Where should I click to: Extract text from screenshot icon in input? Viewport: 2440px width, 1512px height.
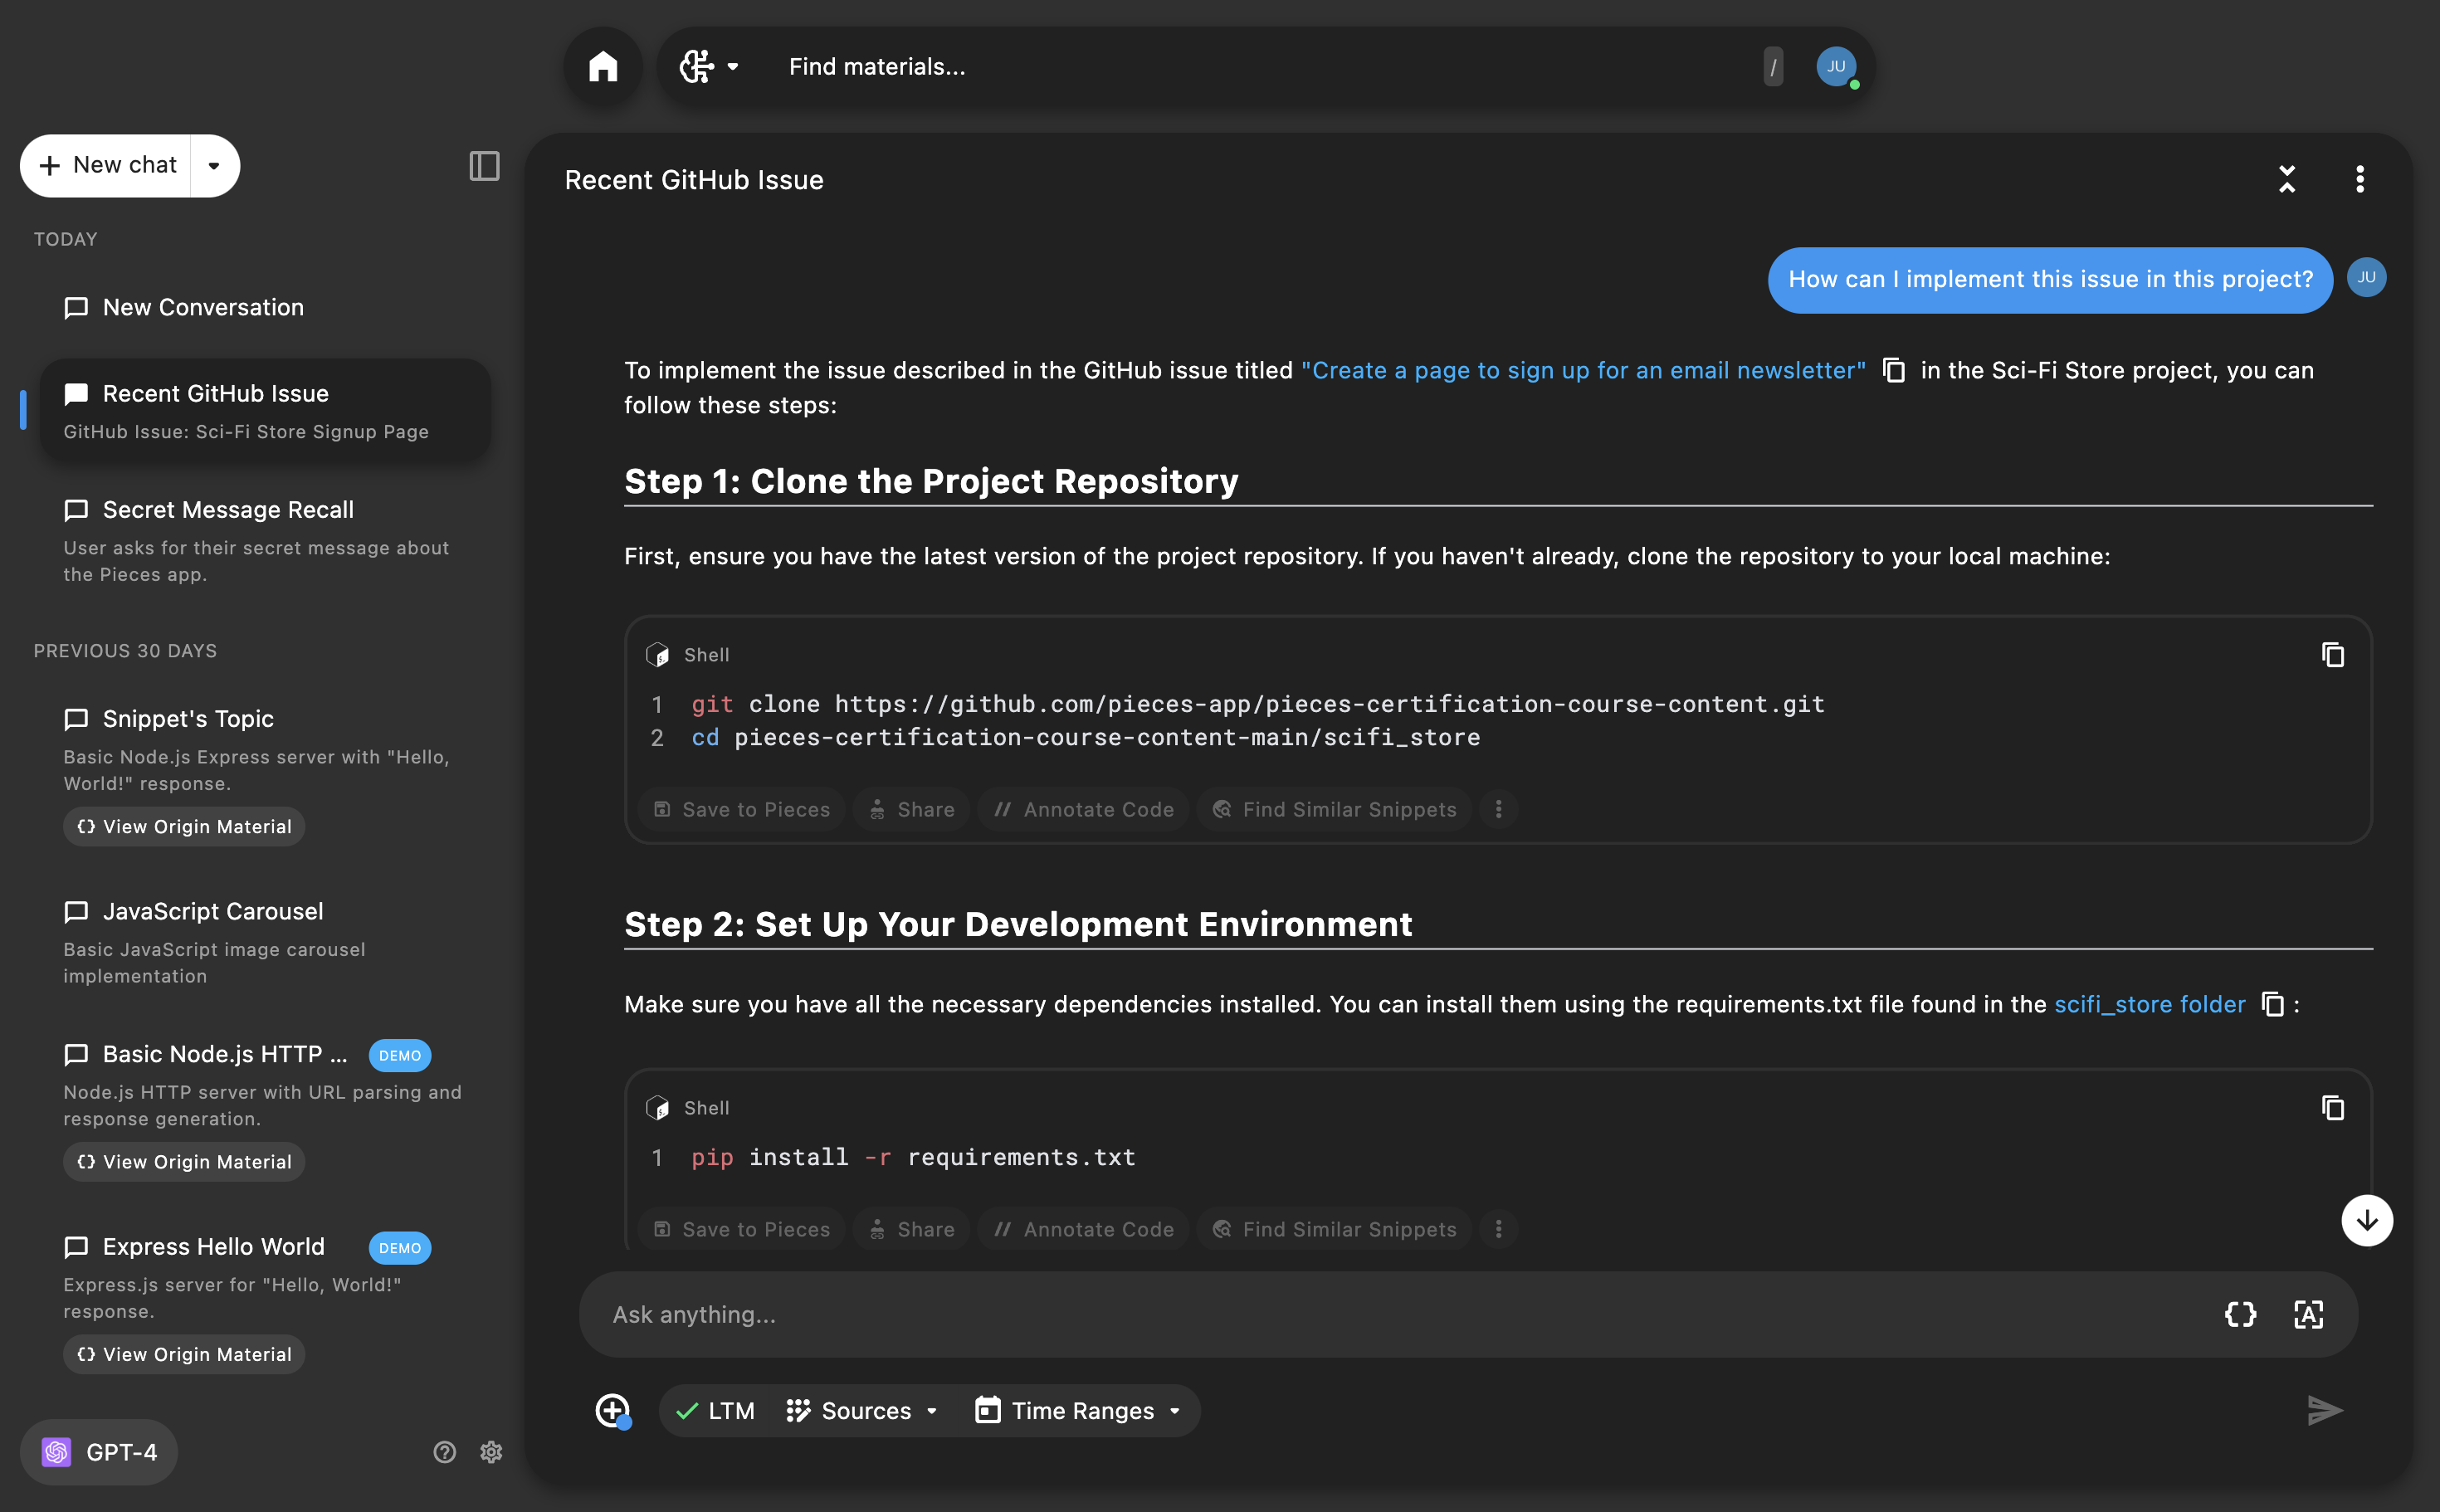[2308, 1314]
